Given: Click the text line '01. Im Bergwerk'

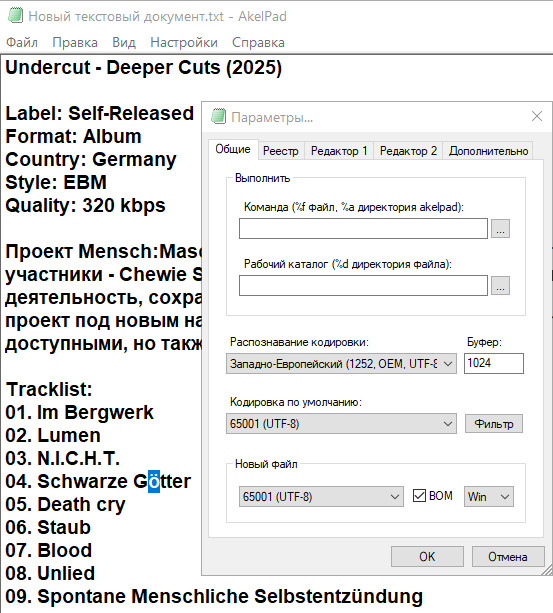Looking at the screenshot, I should [80, 412].
